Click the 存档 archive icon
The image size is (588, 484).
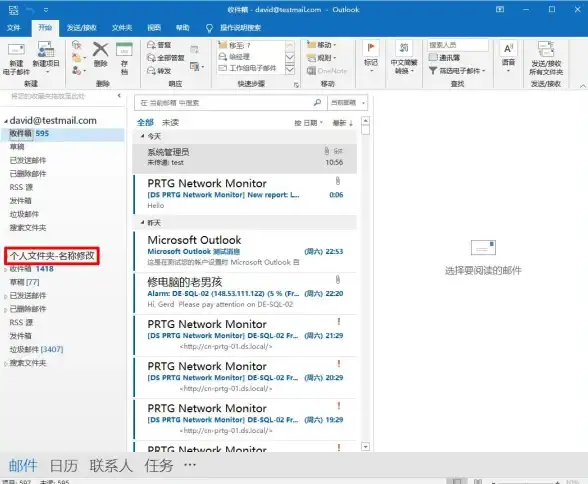[x=124, y=50]
